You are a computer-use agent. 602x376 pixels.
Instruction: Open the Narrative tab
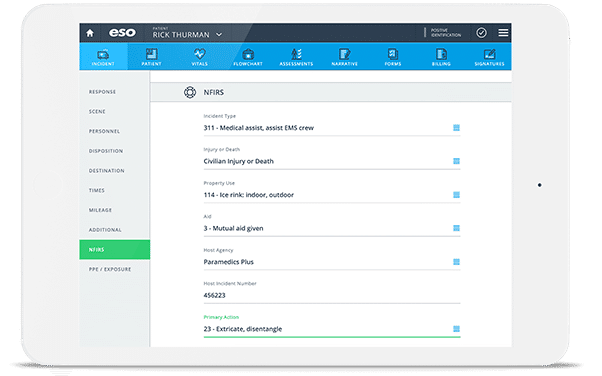click(x=345, y=56)
